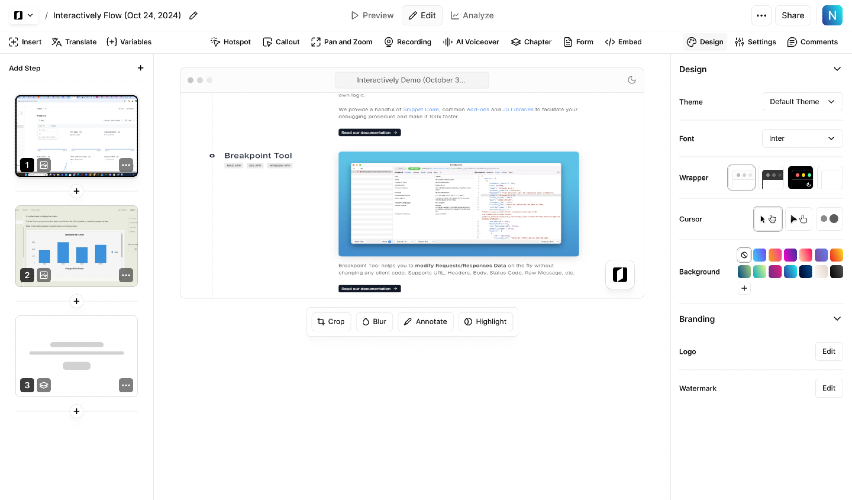Viewport: 852px width, 500px height.
Task: Select the small arrow and hand cursor style
Action: (768, 219)
